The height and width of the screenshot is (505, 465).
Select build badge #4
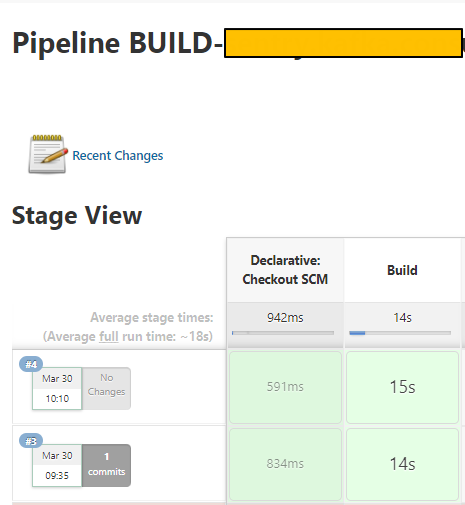(31, 364)
